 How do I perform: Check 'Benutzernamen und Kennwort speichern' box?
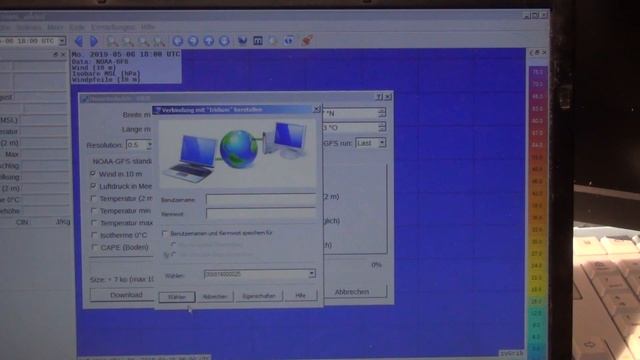165,233
